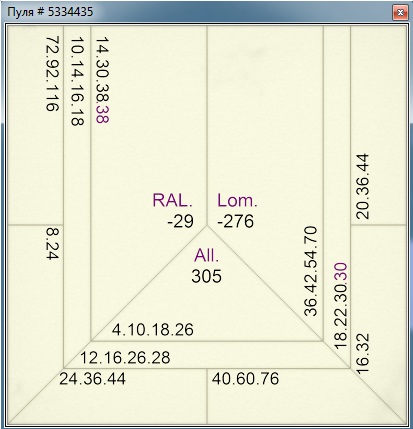Select the 305 score under All.
The width and height of the screenshot is (413, 429).
pos(206,276)
